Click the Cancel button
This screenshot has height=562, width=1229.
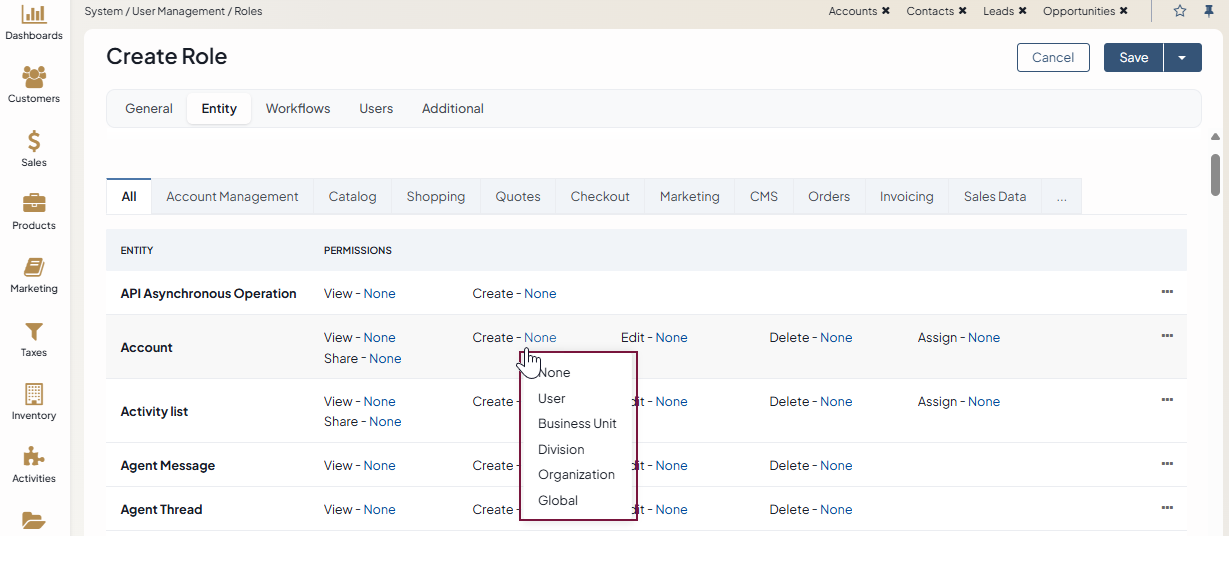1053,58
